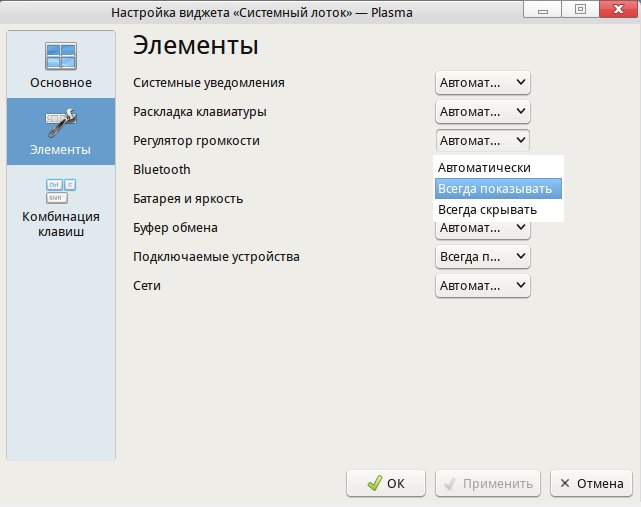
Task: Select Всегда показывать in the list
Action: pos(494,188)
